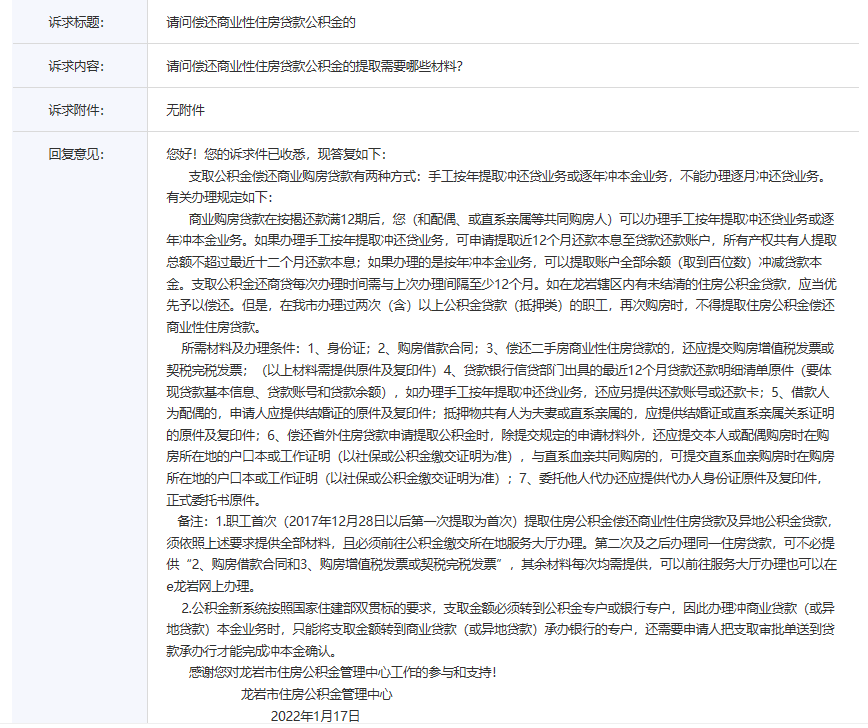This screenshot has height=728, width=868.
Task: Click the 无附件 attachment value
Action: pyautogui.click(x=185, y=110)
